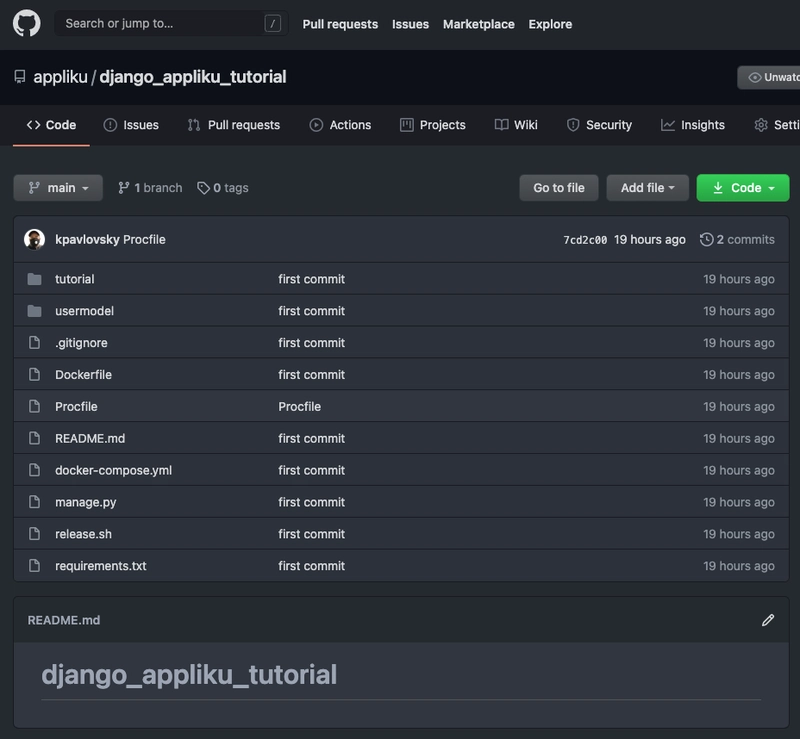Click the django_appliku_tutorial README heading
800x739 pixels.
(189, 675)
